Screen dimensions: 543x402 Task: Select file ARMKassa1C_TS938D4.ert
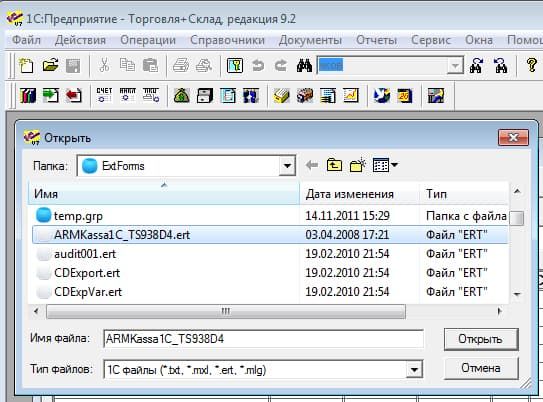coord(270,235)
